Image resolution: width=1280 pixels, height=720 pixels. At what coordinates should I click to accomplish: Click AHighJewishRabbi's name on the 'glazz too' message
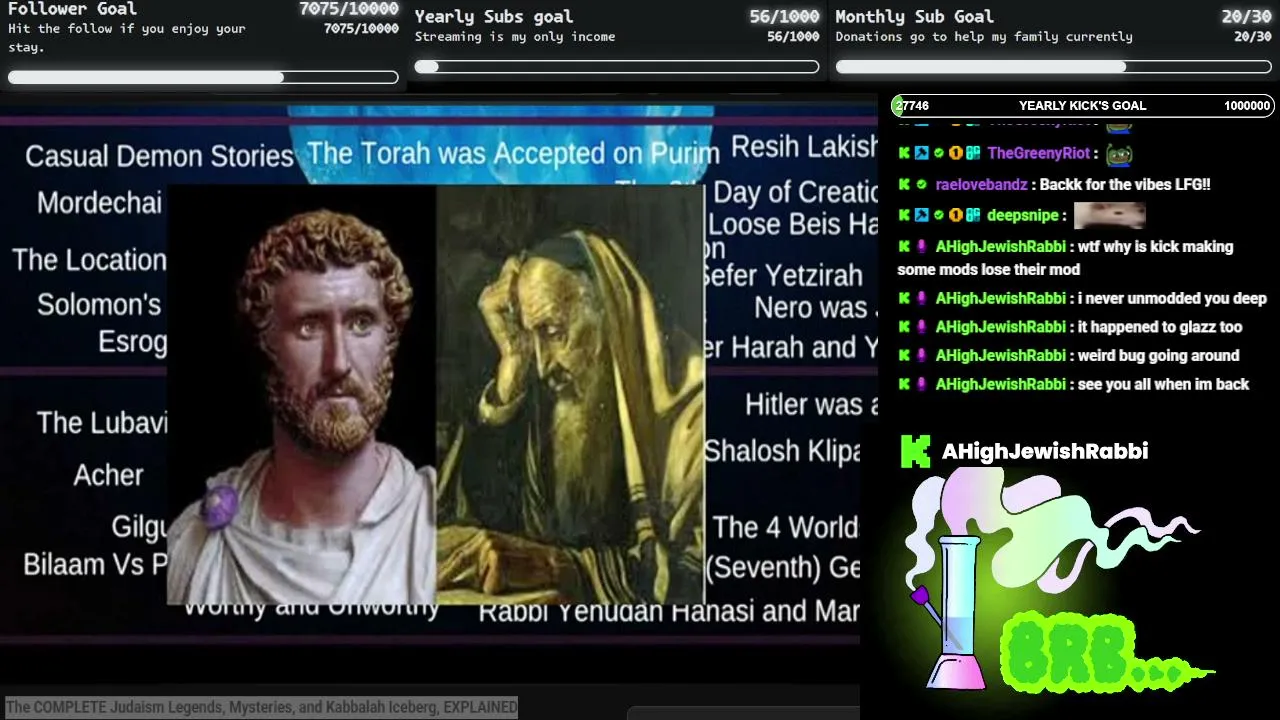(1000, 327)
